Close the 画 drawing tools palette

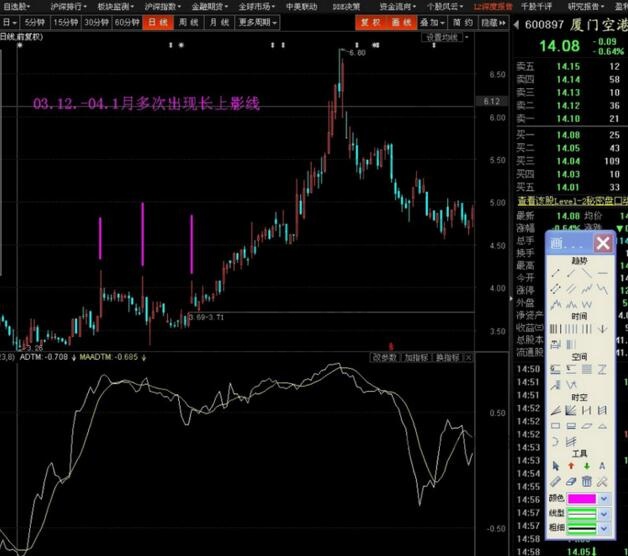point(602,243)
